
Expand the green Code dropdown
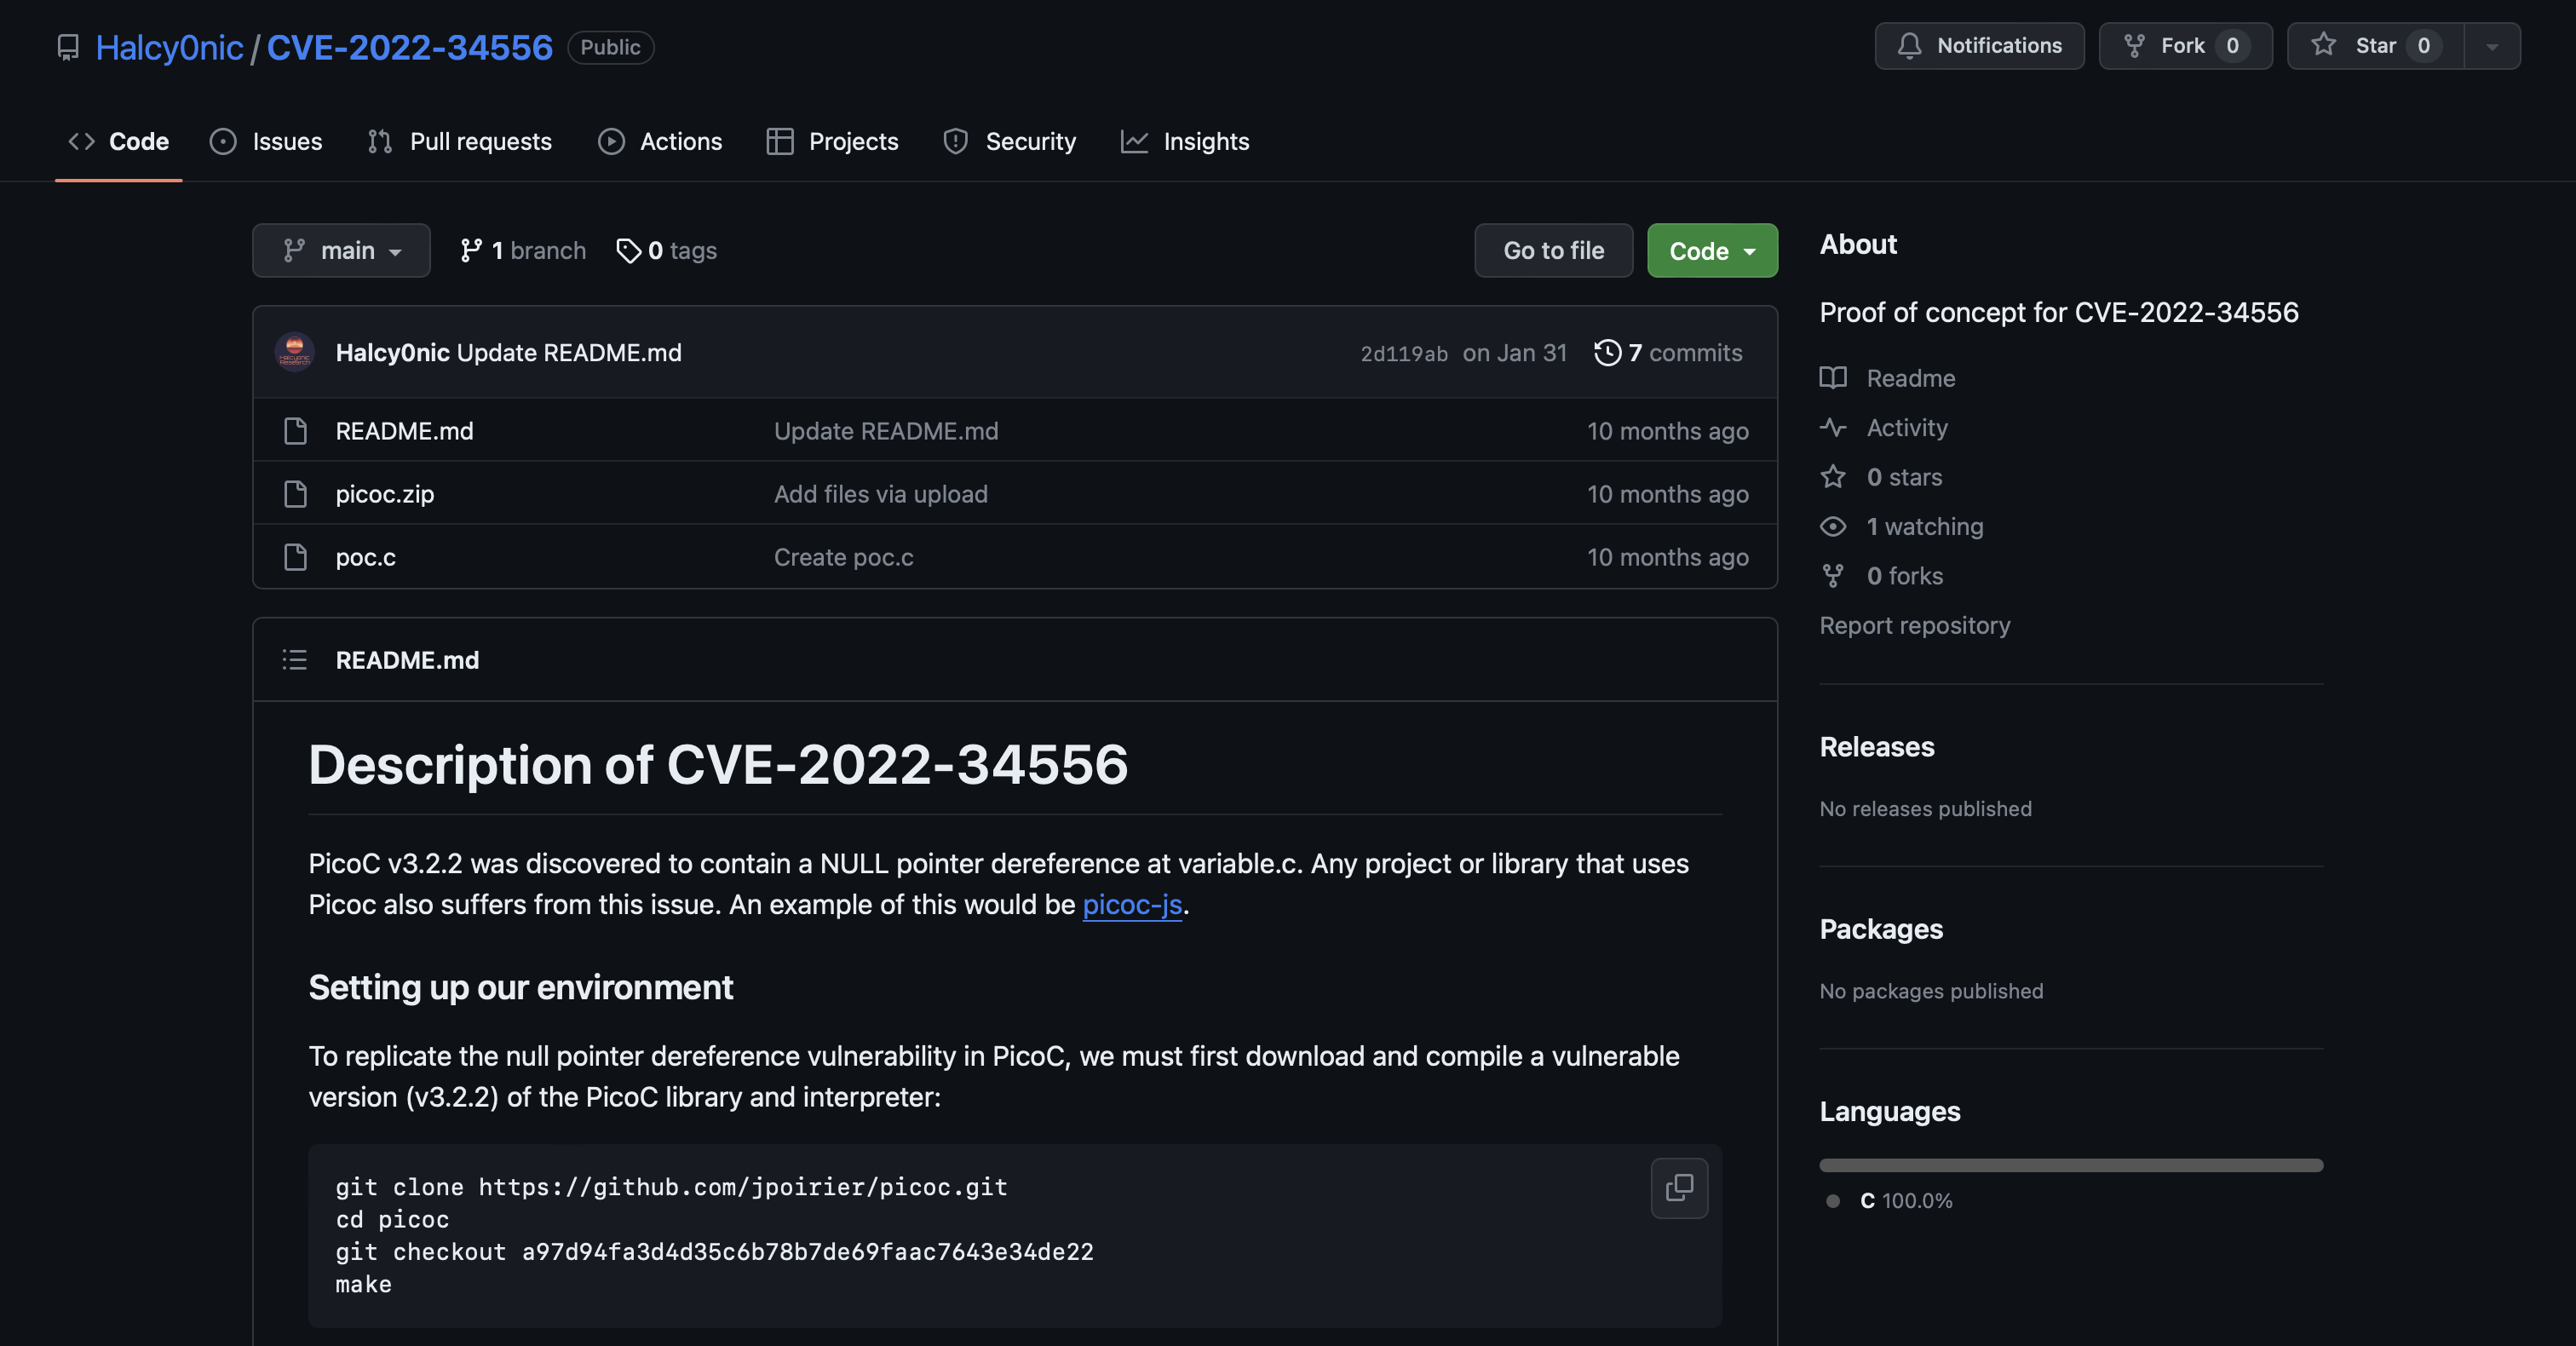(1712, 250)
